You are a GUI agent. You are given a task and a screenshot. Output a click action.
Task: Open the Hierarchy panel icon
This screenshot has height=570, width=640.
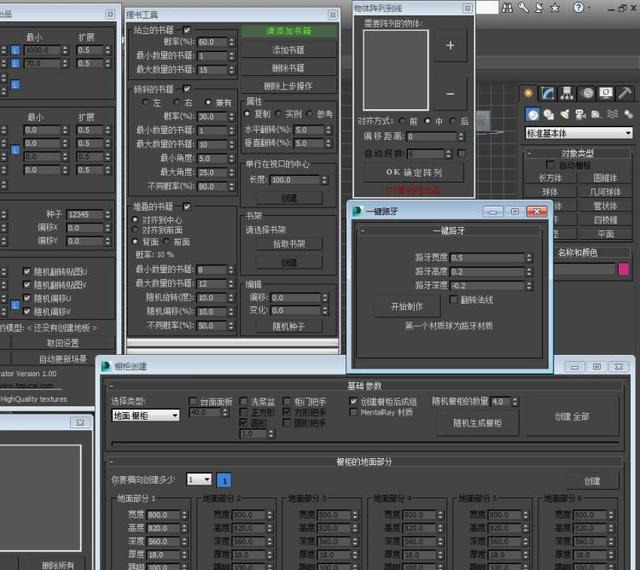[568, 93]
